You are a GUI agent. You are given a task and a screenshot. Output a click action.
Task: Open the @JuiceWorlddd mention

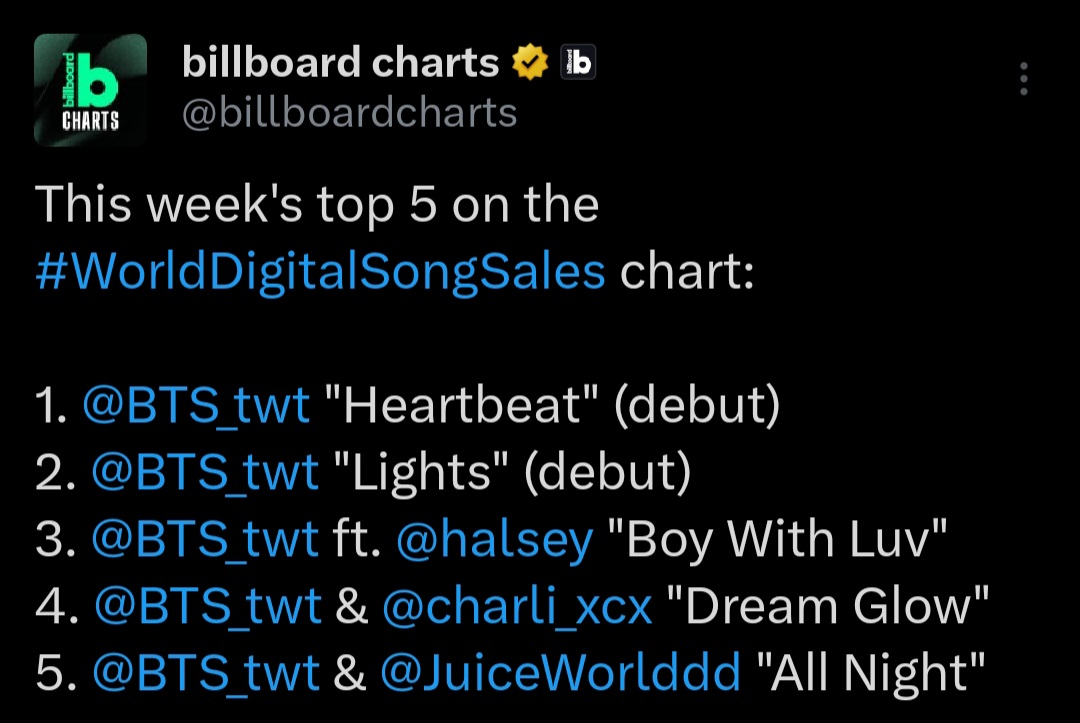pyautogui.click(x=561, y=673)
